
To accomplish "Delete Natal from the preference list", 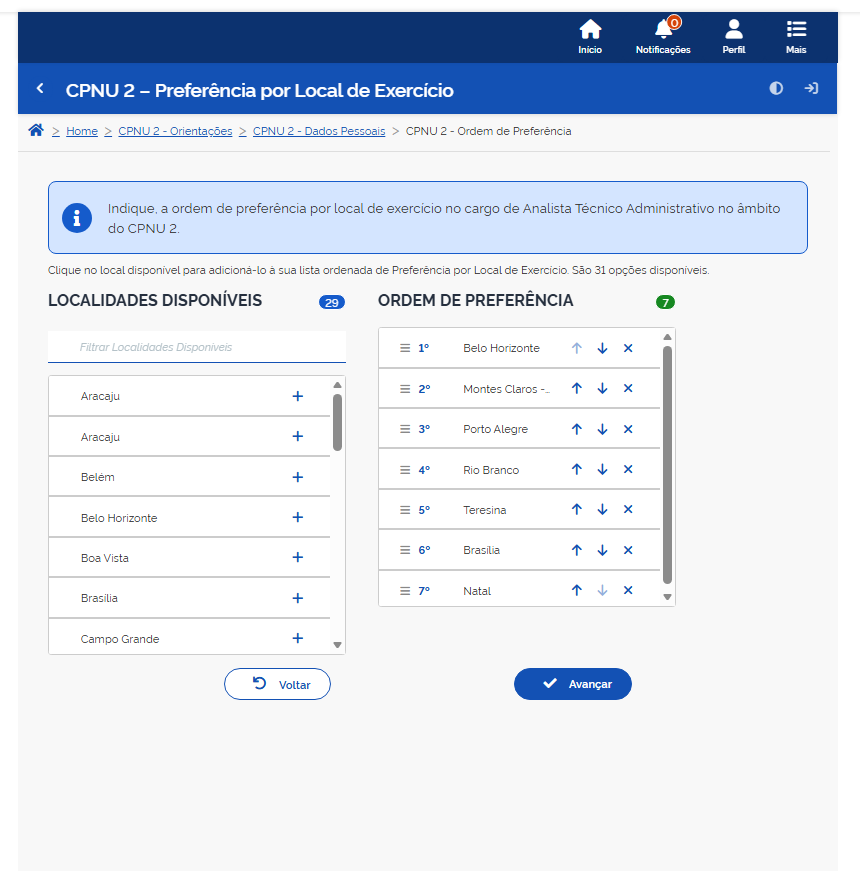I will pyautogui.click(x=628, y=591).
